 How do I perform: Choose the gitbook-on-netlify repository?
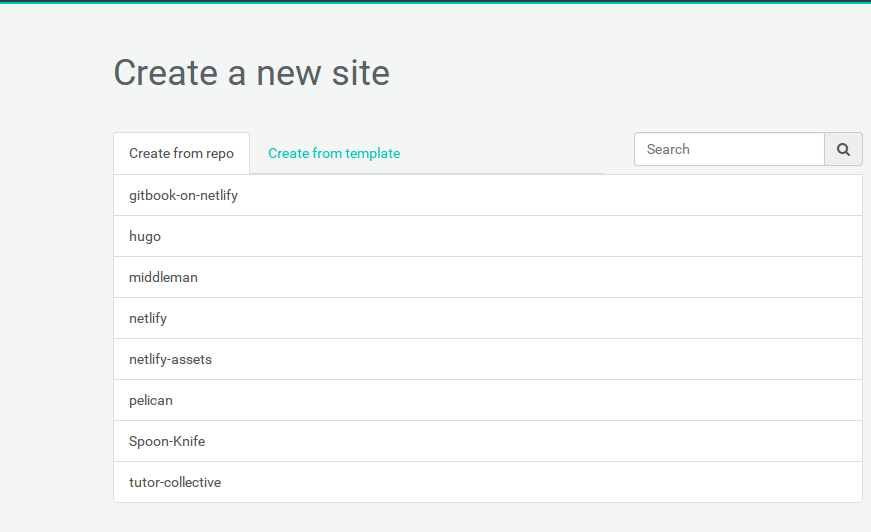pyautogui.click(x=488, y=195)
